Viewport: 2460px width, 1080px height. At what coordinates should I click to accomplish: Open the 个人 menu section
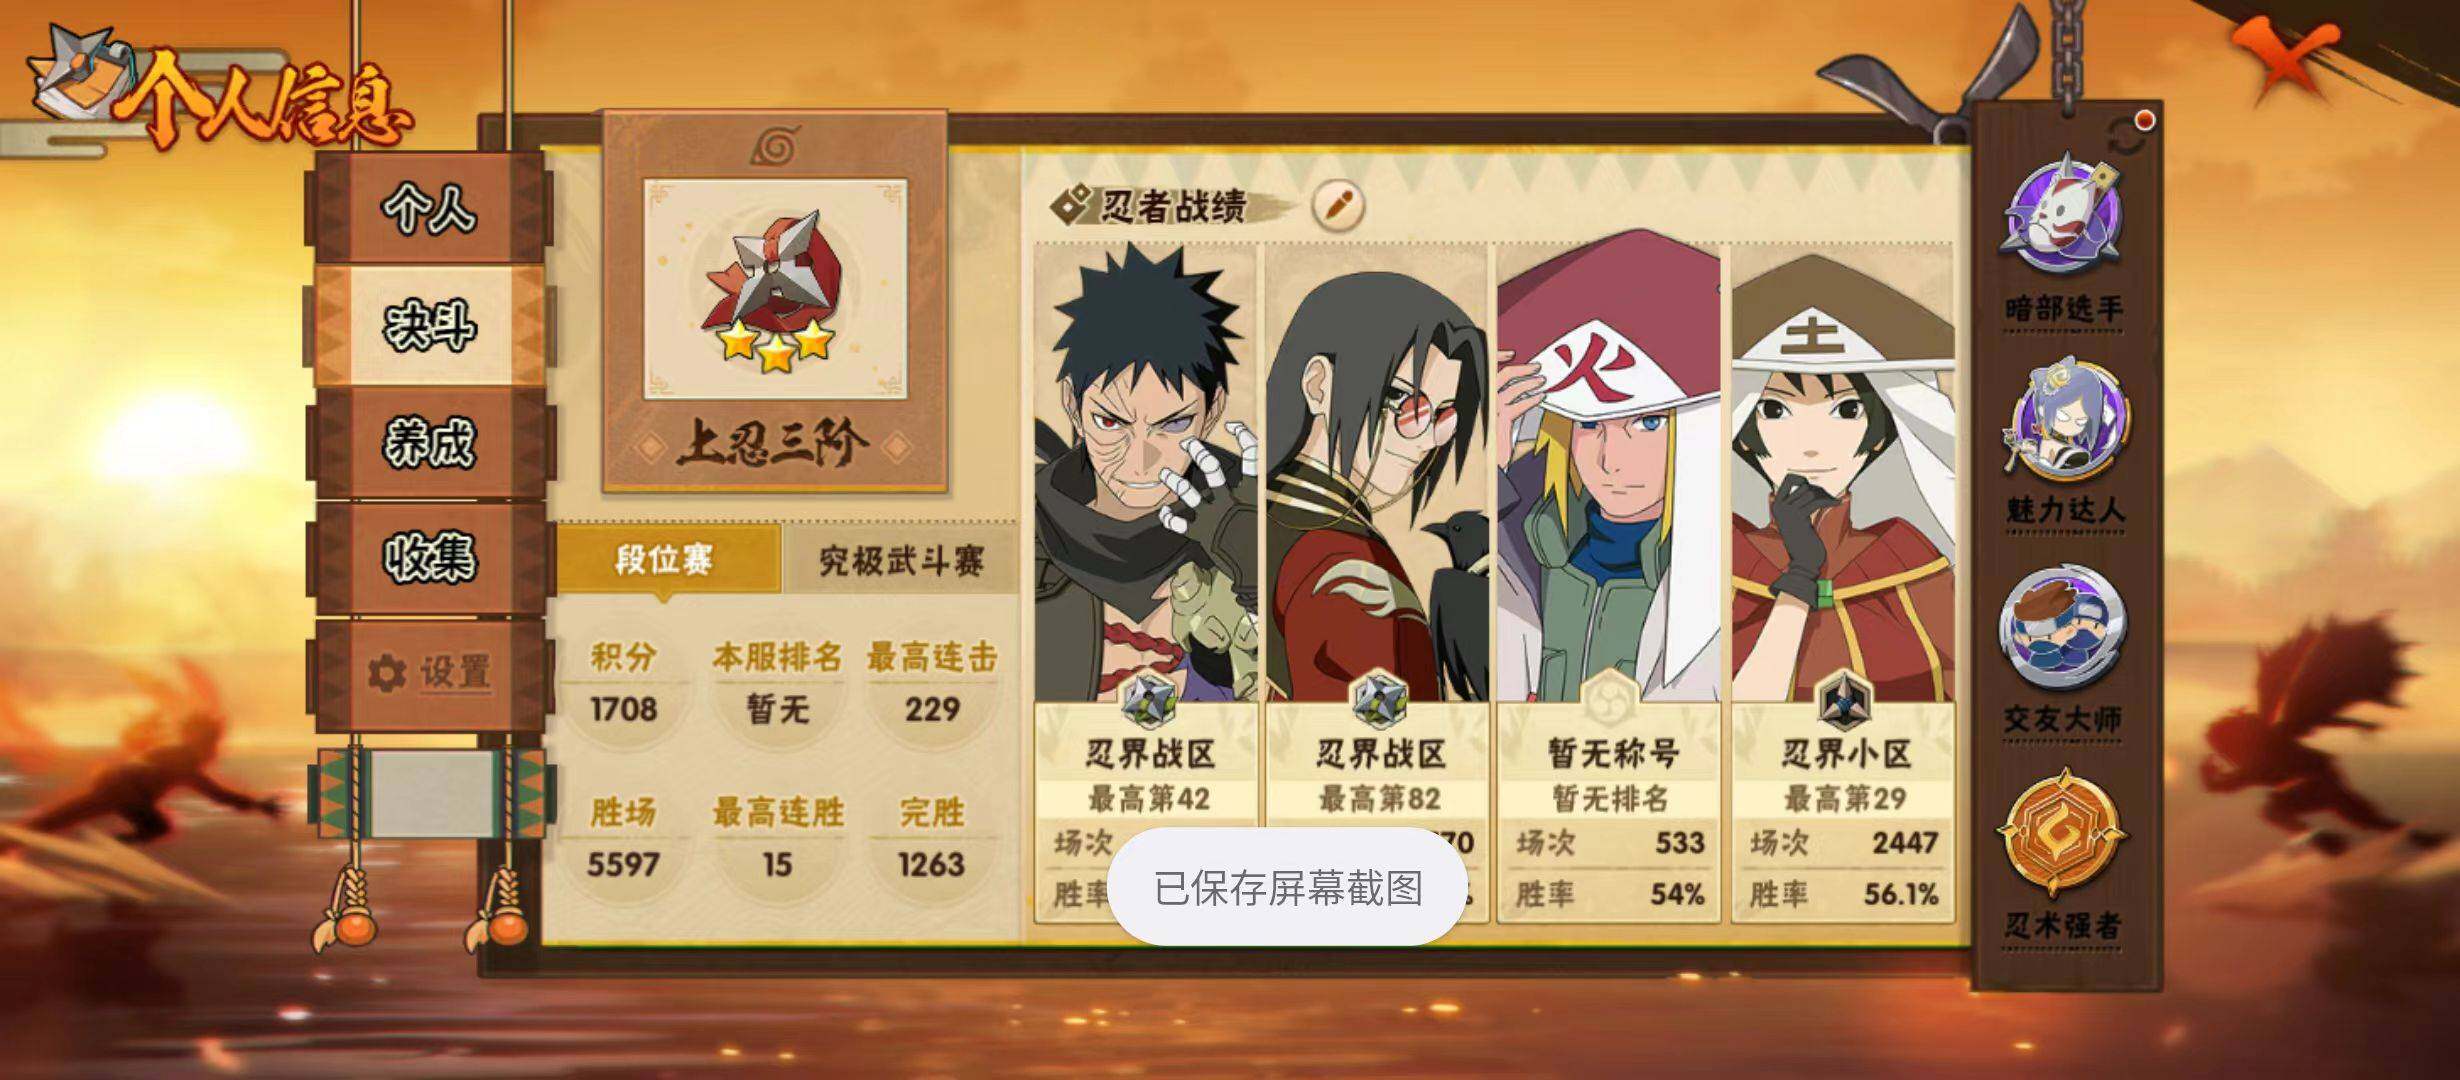(x=430, y=208)
